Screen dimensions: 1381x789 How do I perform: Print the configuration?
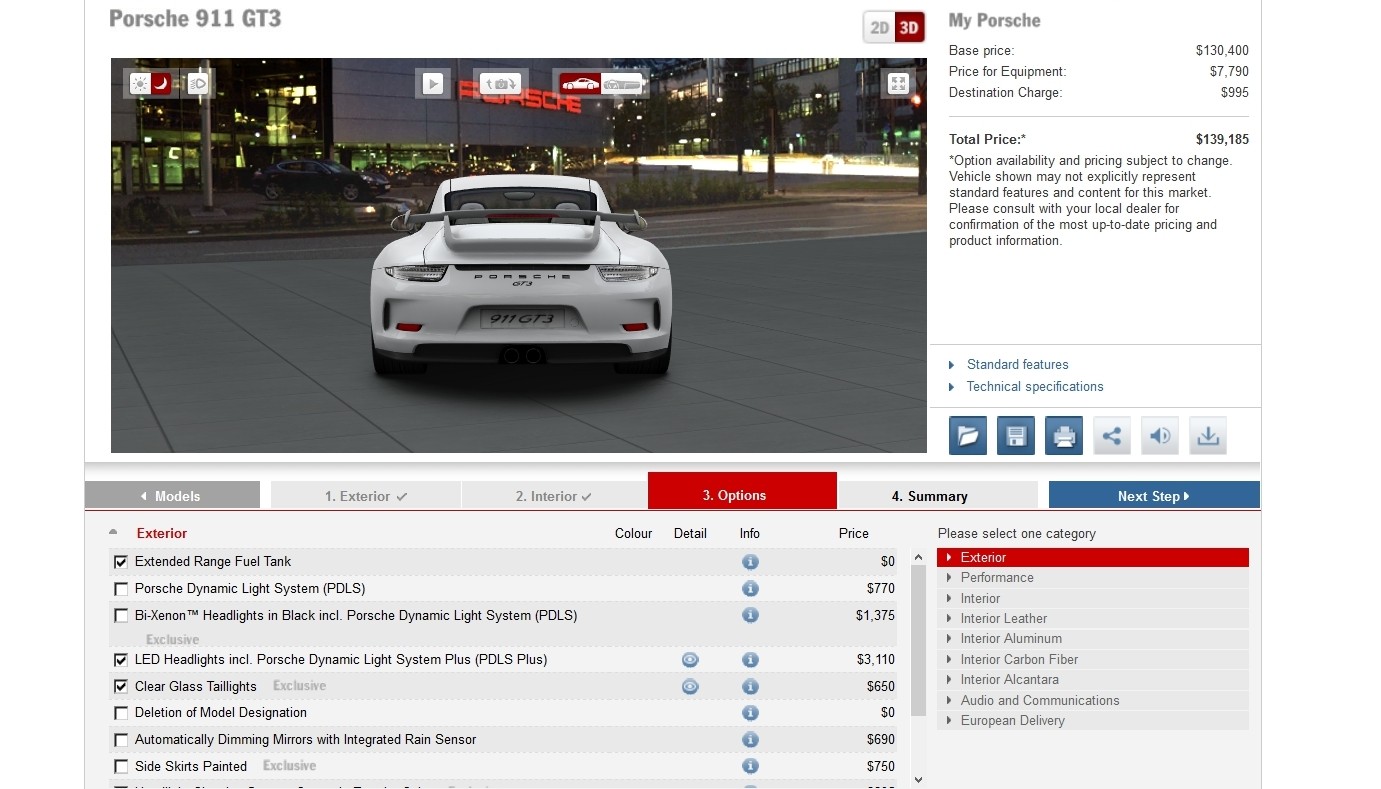[x=1064, y=436]
